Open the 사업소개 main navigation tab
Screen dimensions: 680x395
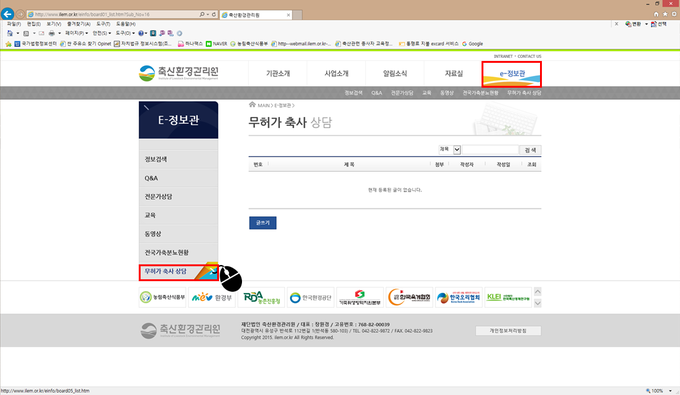[x=336, y=74]
